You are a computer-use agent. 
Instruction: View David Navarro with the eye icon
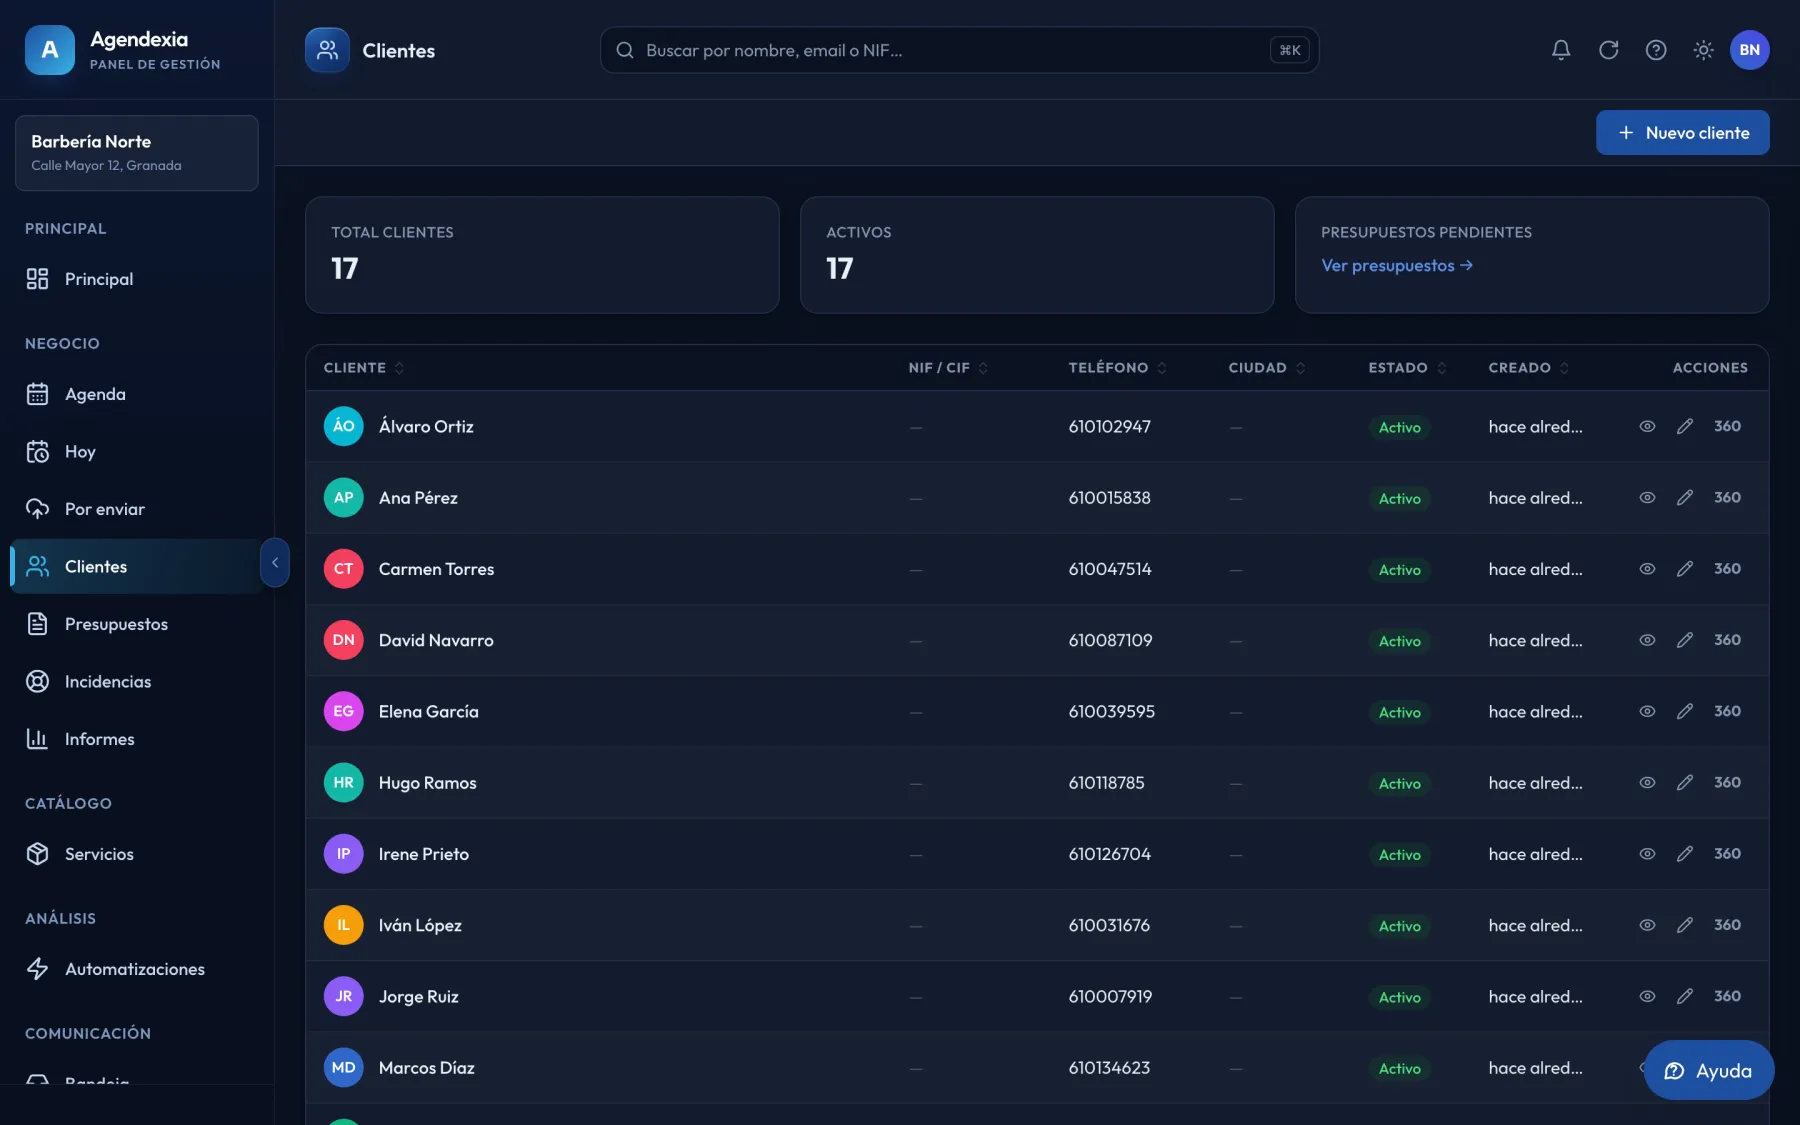(x=1647, y=640)
